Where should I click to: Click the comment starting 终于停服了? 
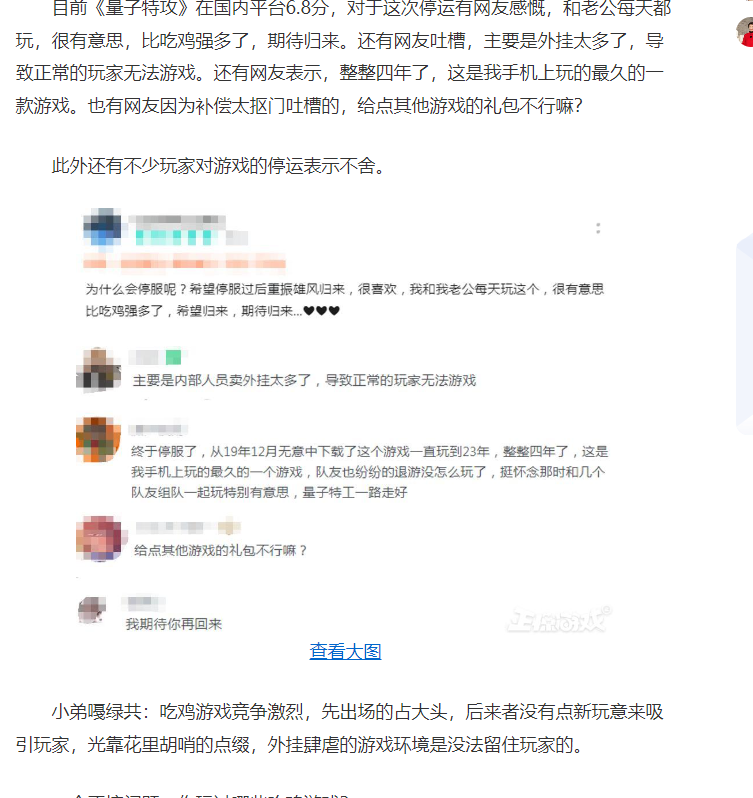pos(369,472)
